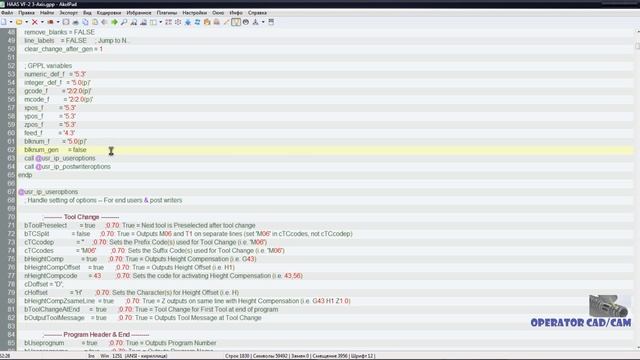Click 'call @usr_ip_useroptions' line
Viewport: 640px width, 360px height.
tap(60, 158)
